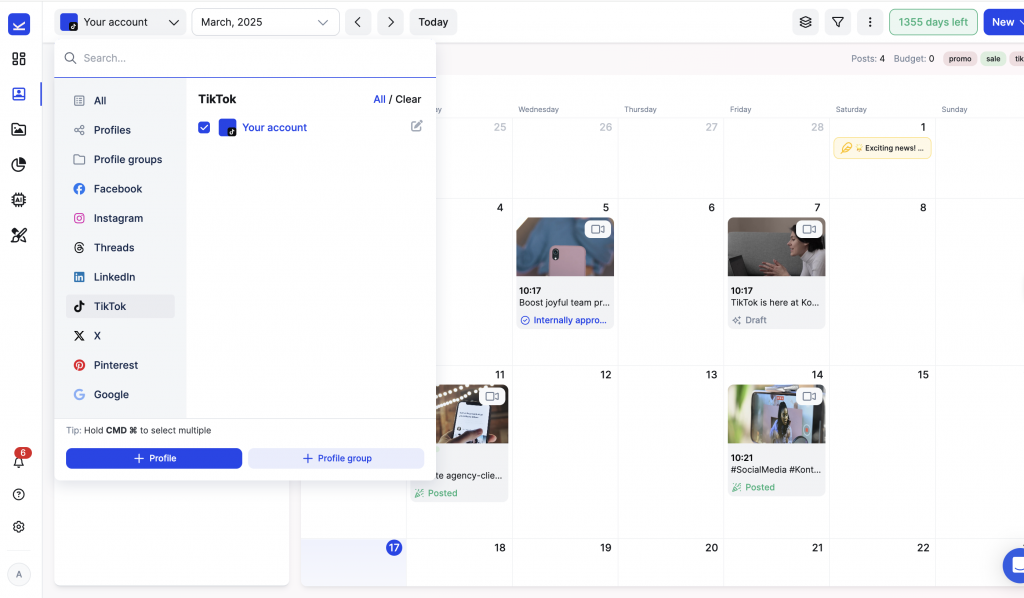Click the promo color tag
Viewport: 1024px width, 598px height.
(x=959, y=59)
